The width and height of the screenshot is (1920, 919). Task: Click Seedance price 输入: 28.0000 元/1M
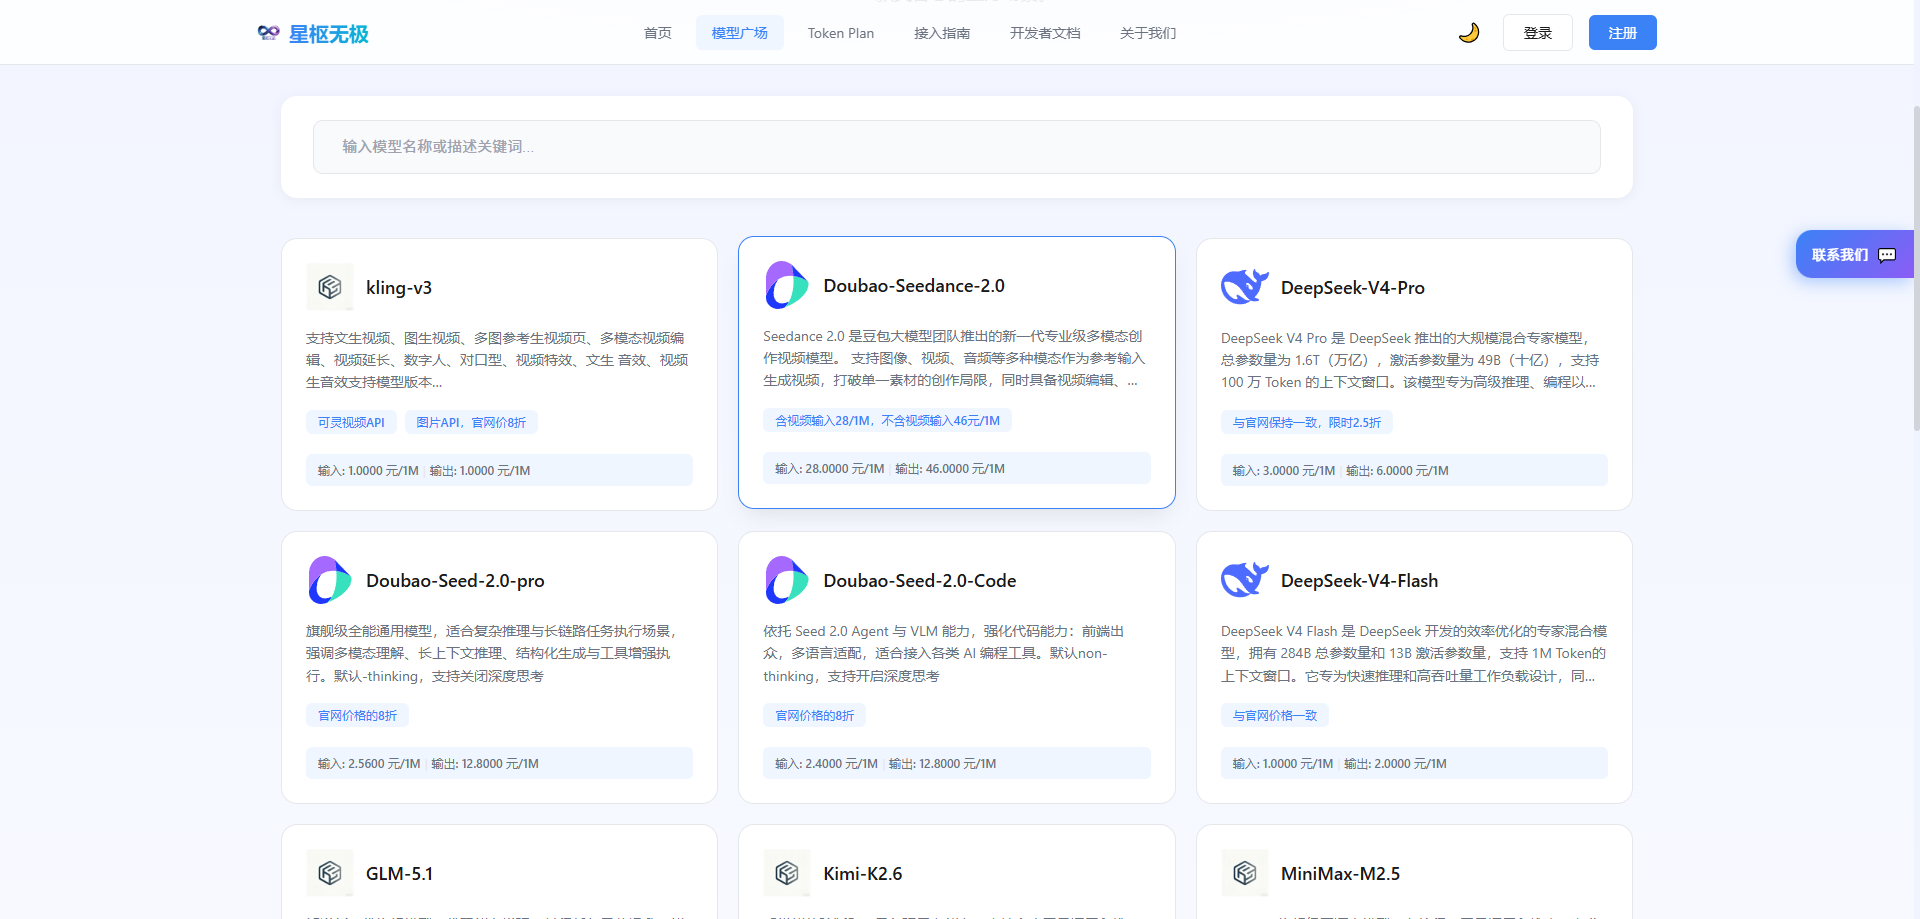[830, 468]
